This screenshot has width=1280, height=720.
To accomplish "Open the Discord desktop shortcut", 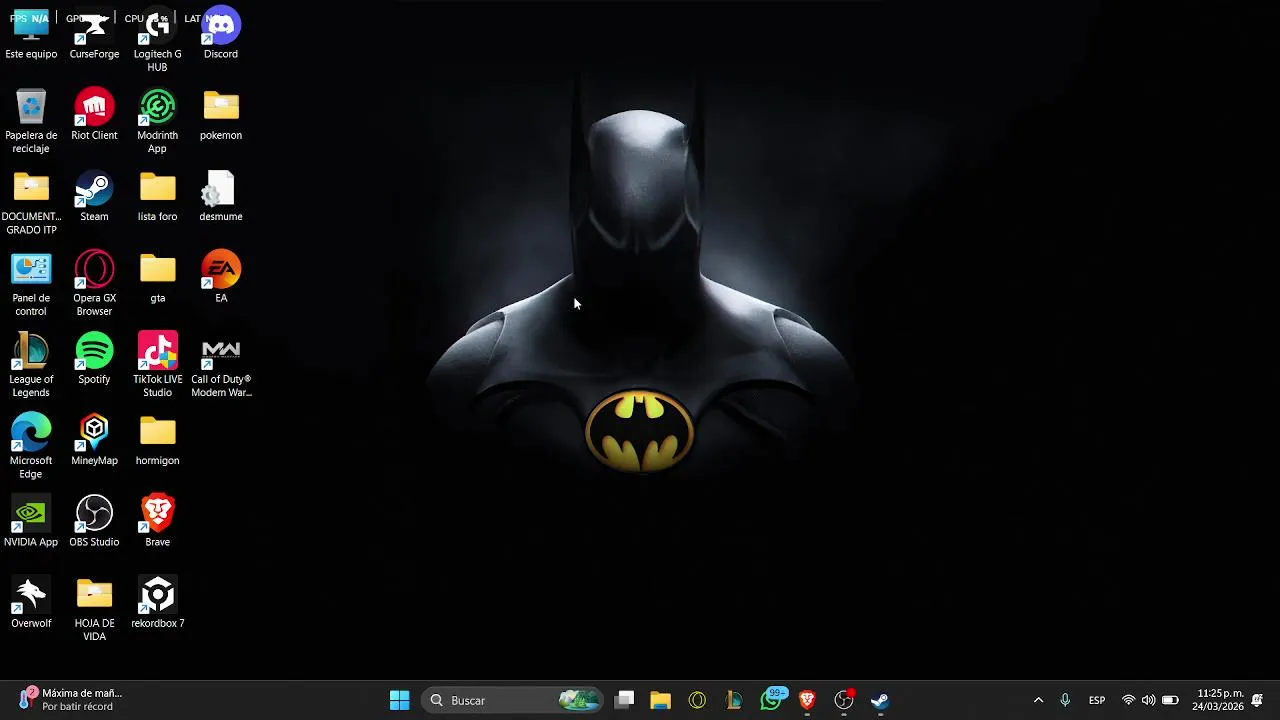I will [221, 34].
